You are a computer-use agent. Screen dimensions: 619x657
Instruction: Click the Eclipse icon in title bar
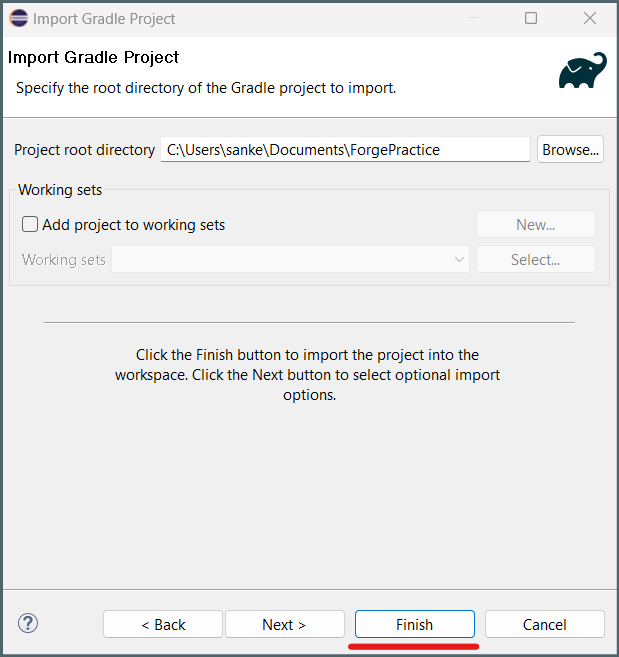tap(18, 18)
